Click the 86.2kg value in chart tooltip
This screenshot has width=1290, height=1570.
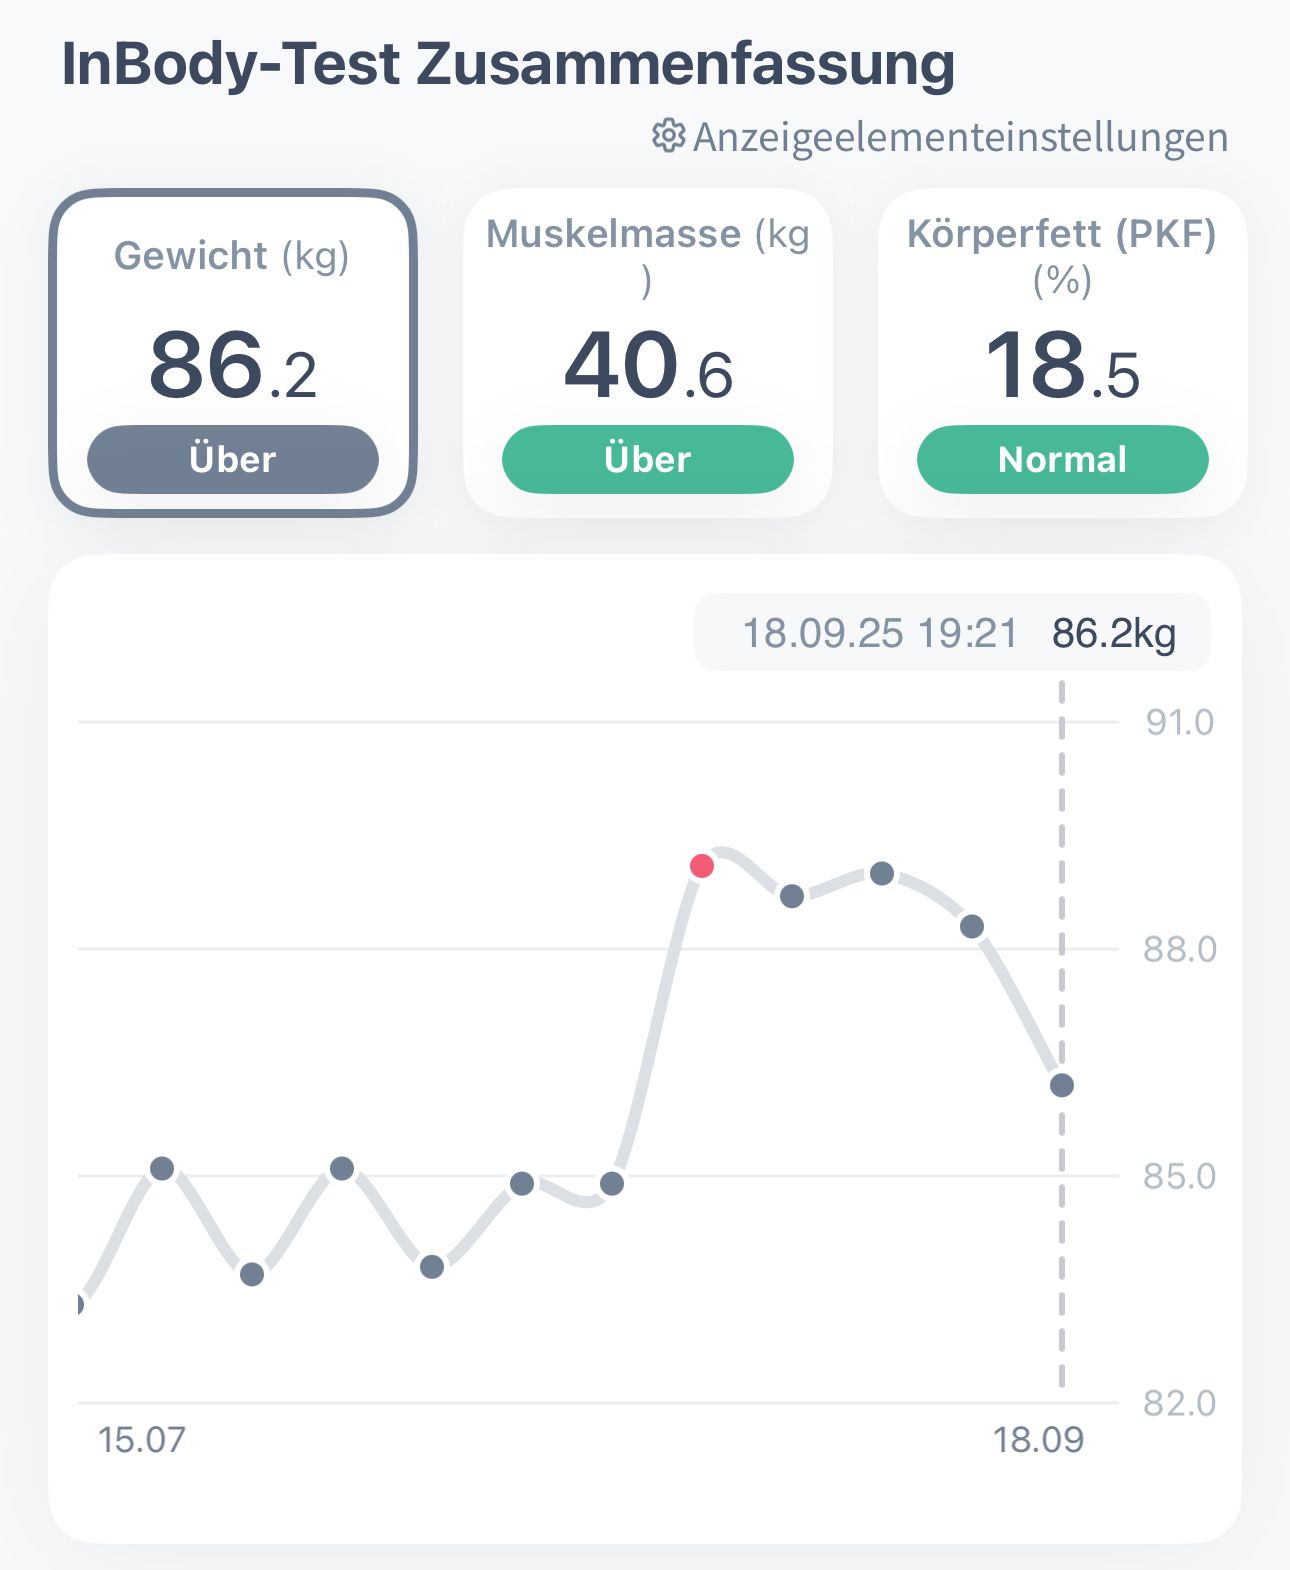coord(1114,633)
